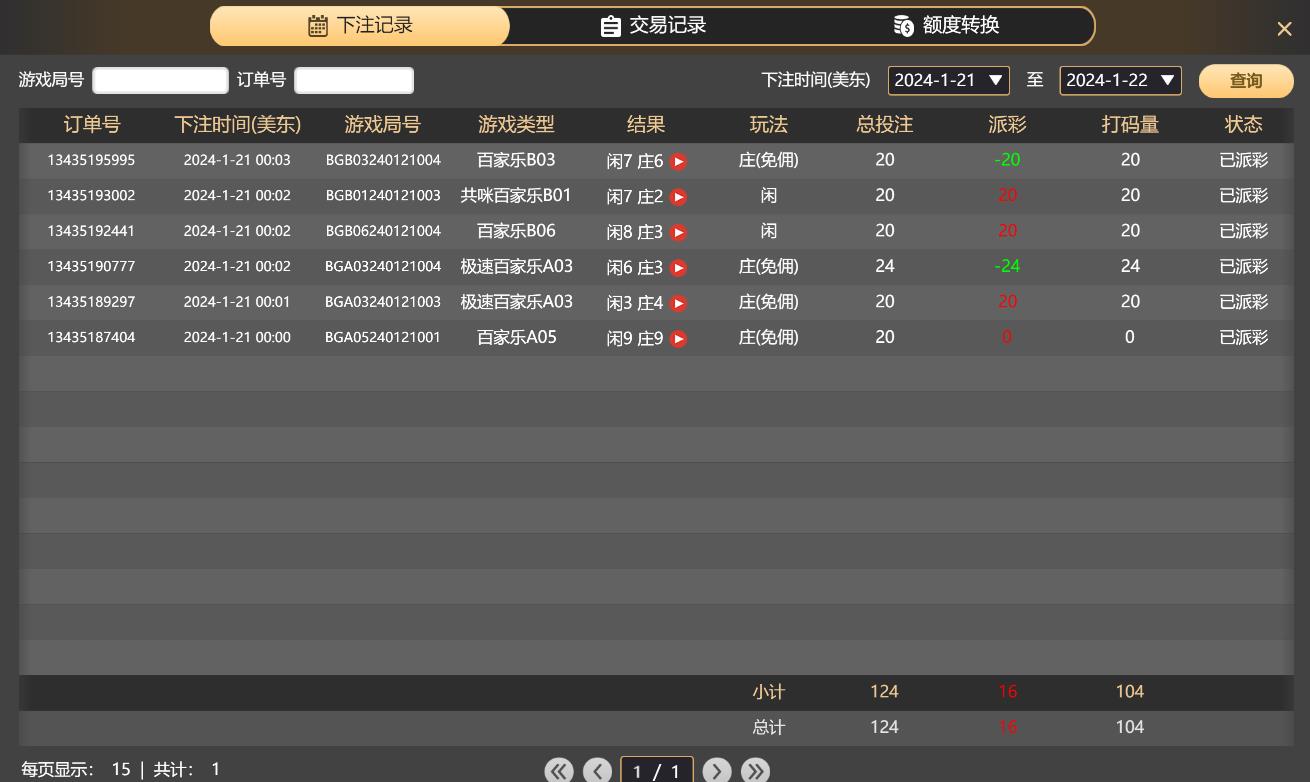Click the 打码量 column header

point(1130,125)
